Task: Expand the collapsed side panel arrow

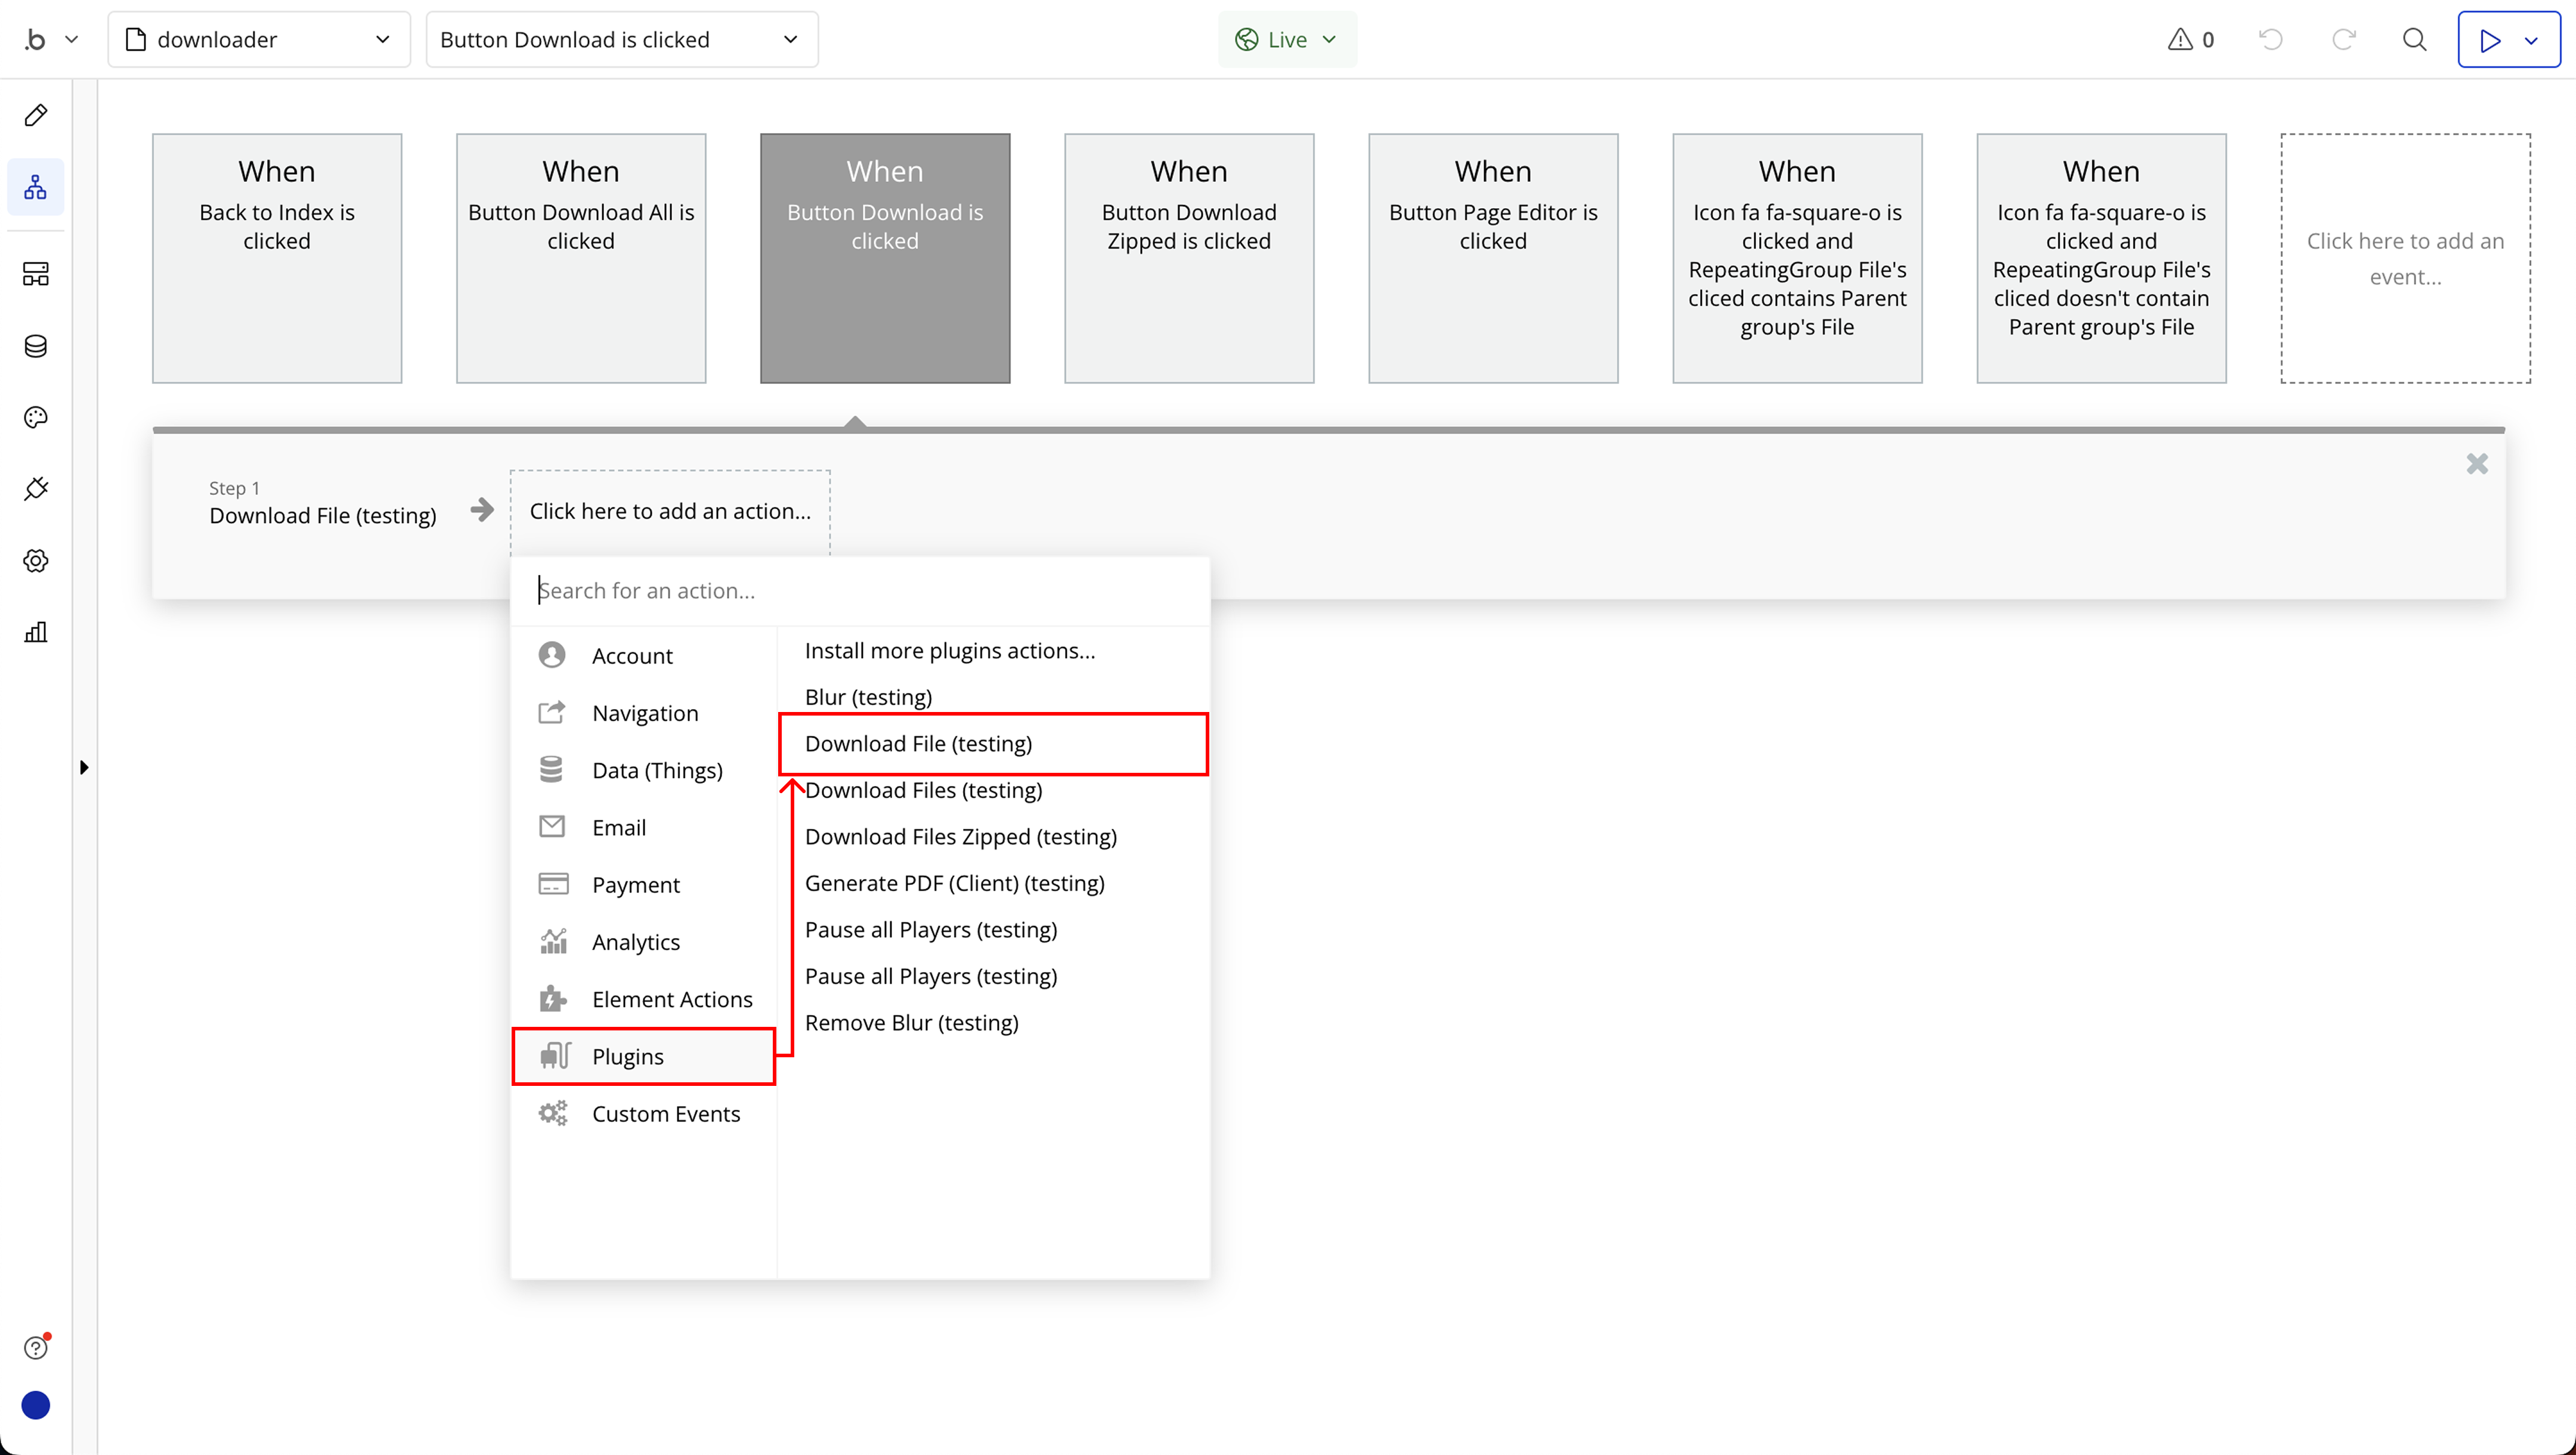Action: coord(84,767)
